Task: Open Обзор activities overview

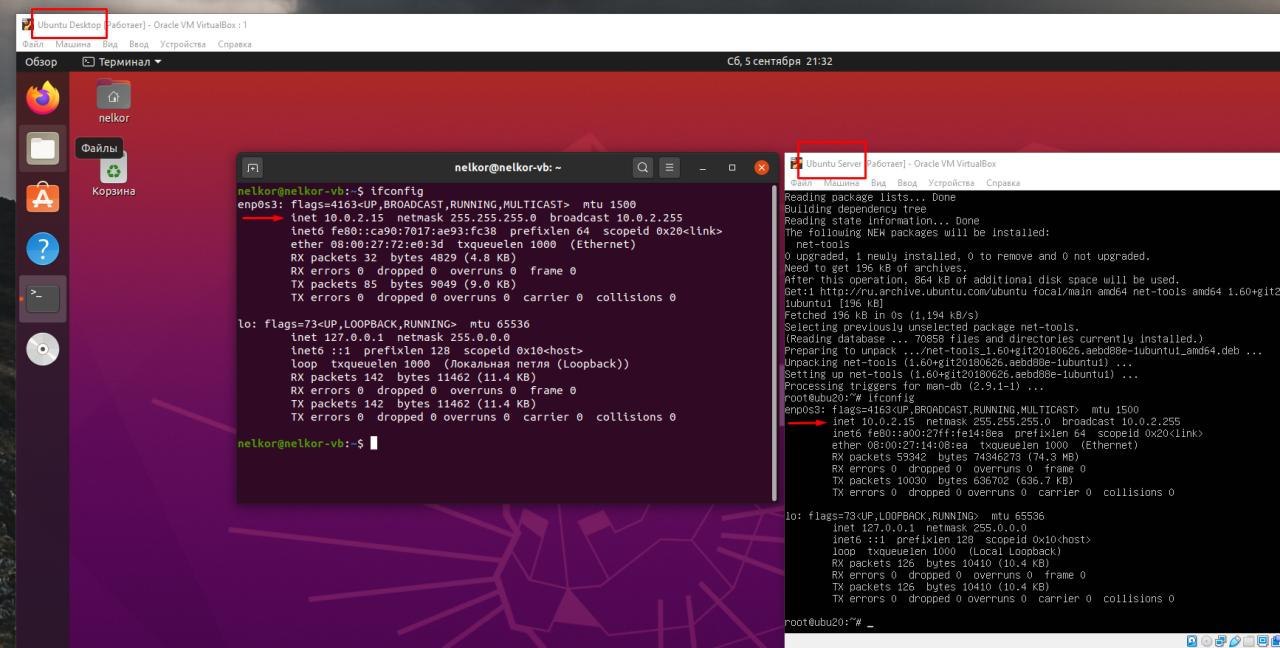Action: tap(41, 61)
